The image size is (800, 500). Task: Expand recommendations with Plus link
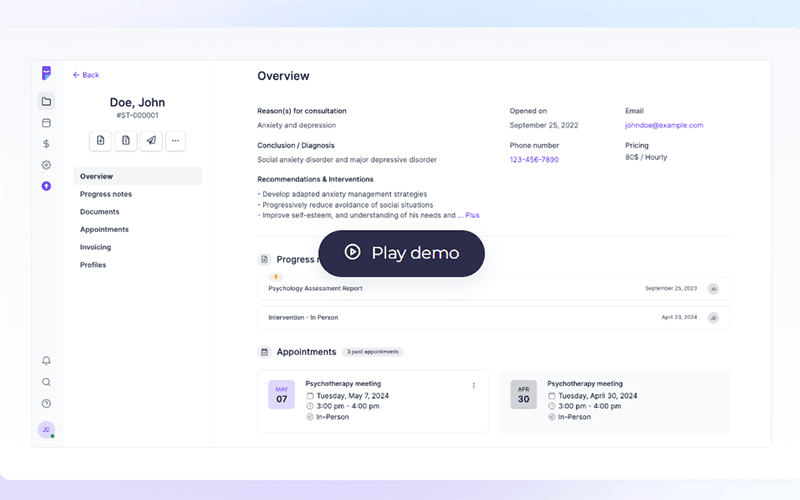coord(472,215)
